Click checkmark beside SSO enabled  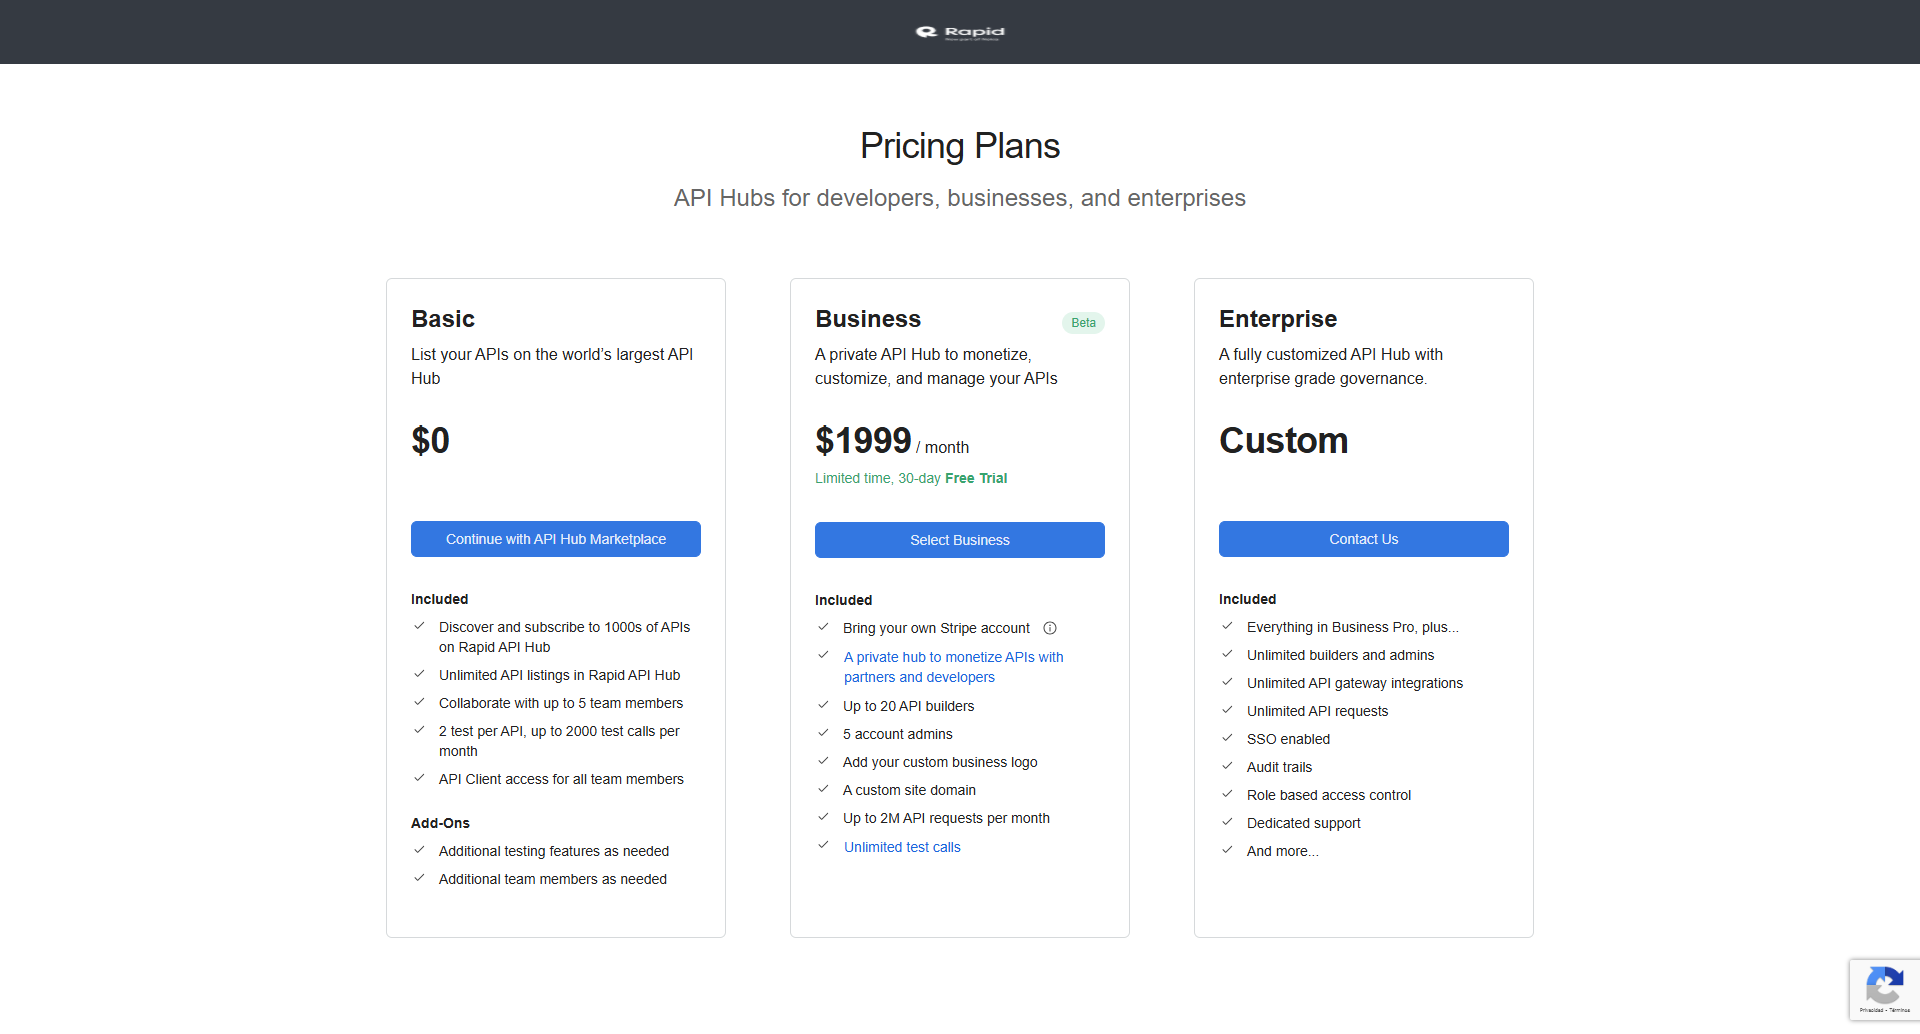pos(1227,738)
